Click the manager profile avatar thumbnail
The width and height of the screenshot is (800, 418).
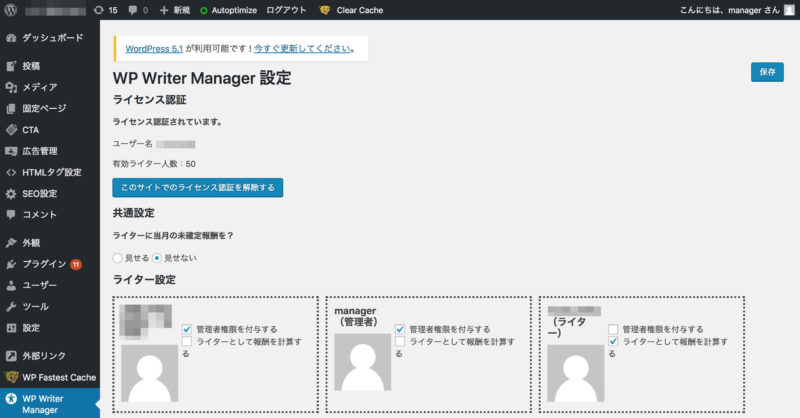[x=363, y=362]
